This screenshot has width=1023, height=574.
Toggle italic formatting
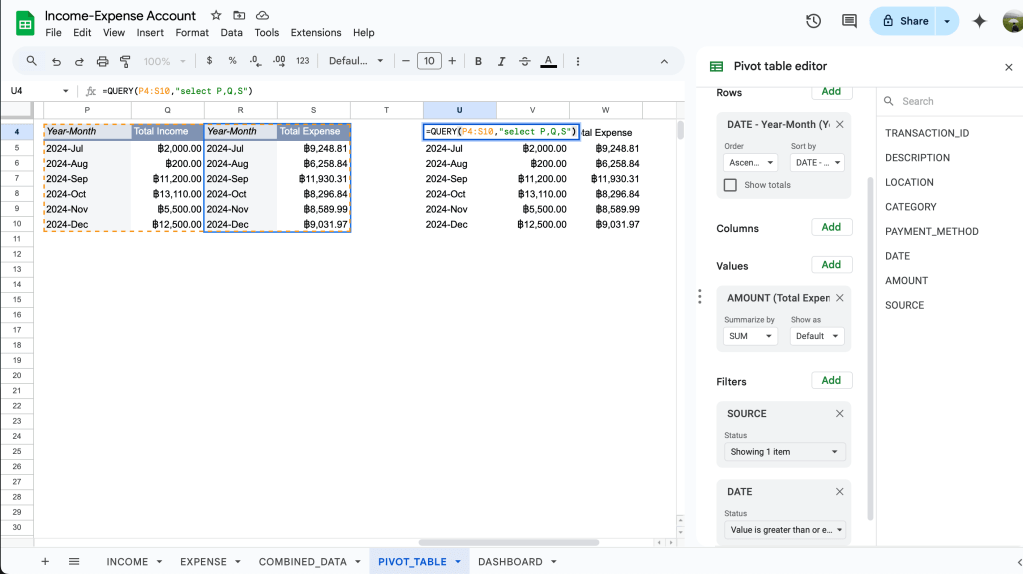[x=502, y=61]
